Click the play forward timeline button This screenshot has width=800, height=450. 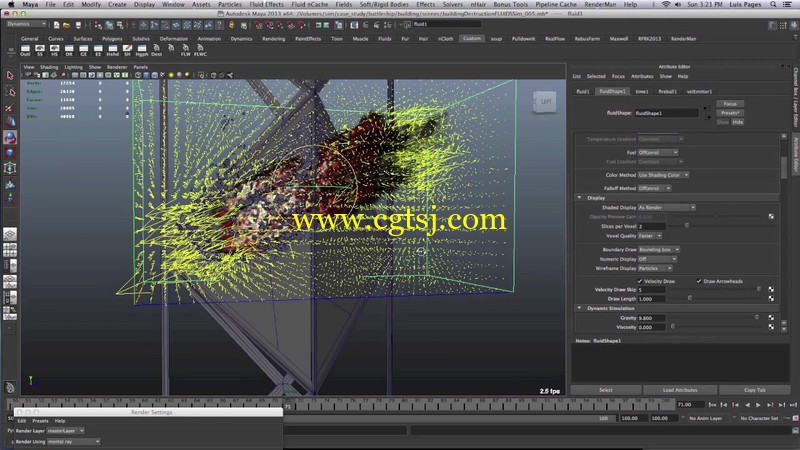[758, 405]
